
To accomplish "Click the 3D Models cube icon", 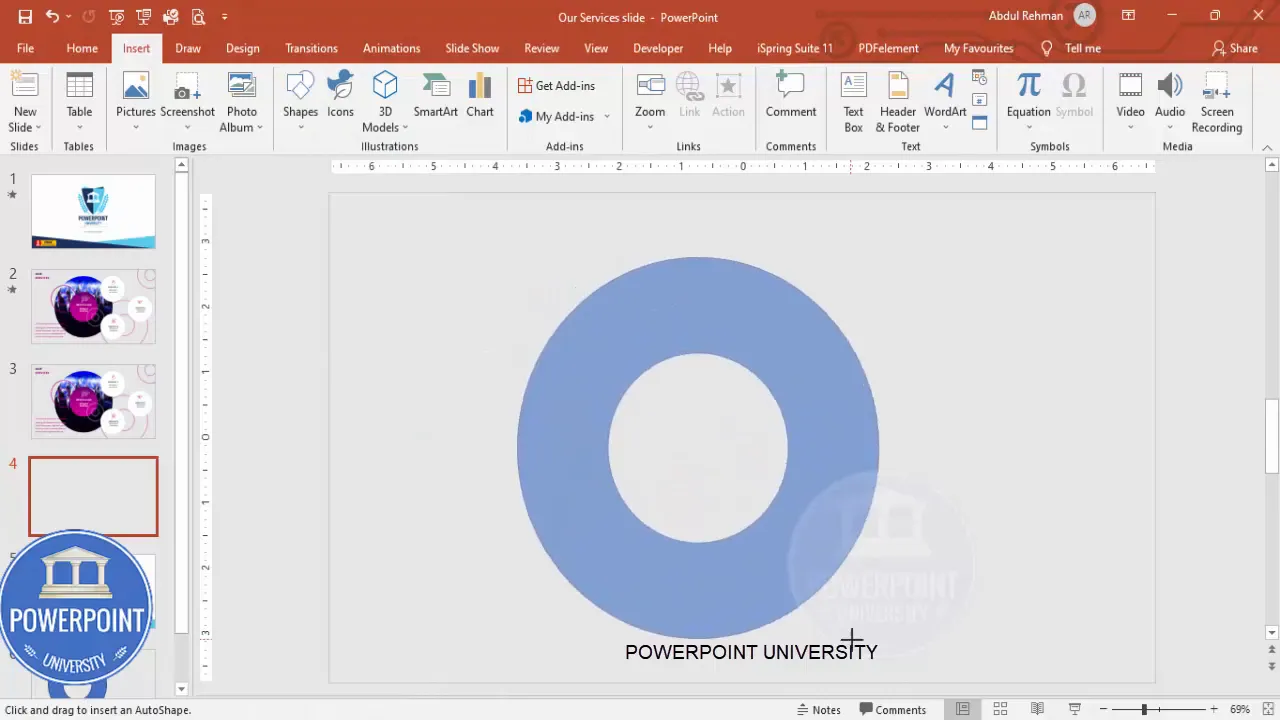I will (385, 85).
